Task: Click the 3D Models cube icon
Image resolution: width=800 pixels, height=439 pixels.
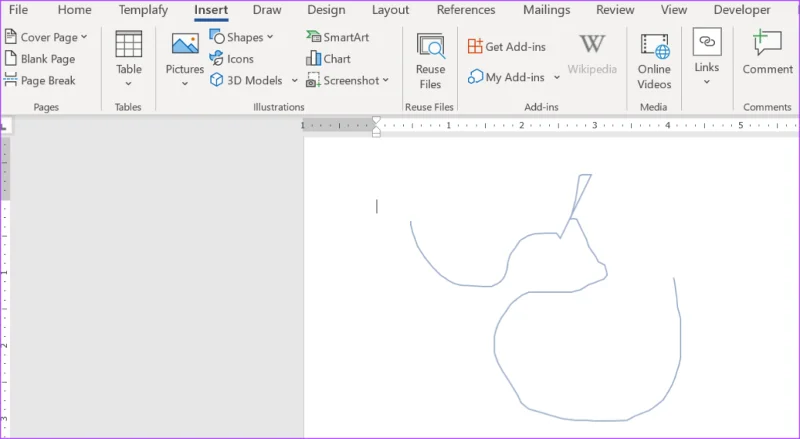Action: click(x=217, y=80)
